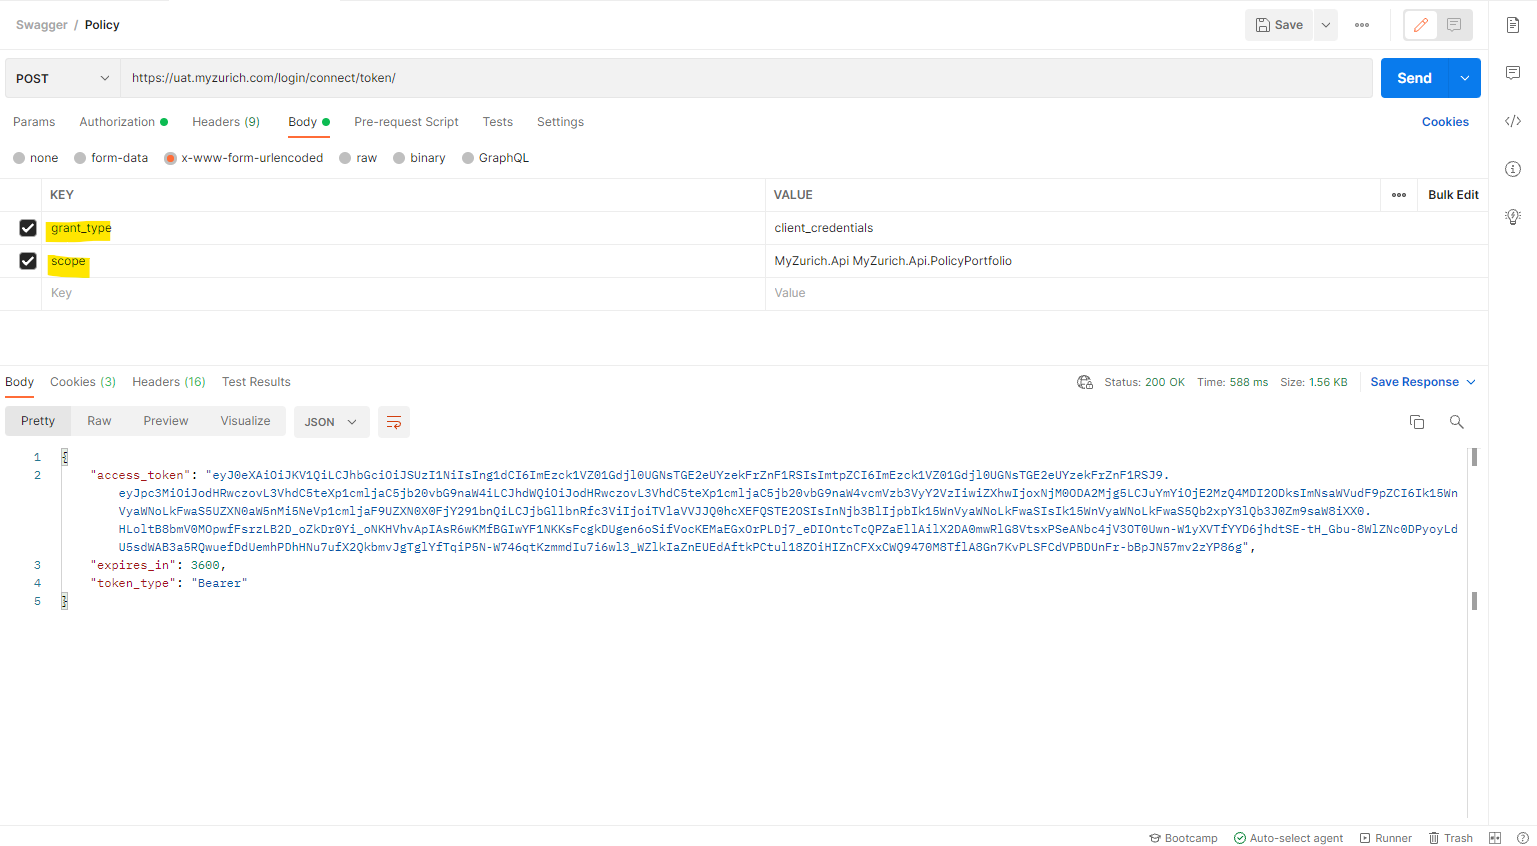This screenshot has height=846, width=1537.
Task: Open the Send button dropdown arrow
Action: (x=1465, y=78)
